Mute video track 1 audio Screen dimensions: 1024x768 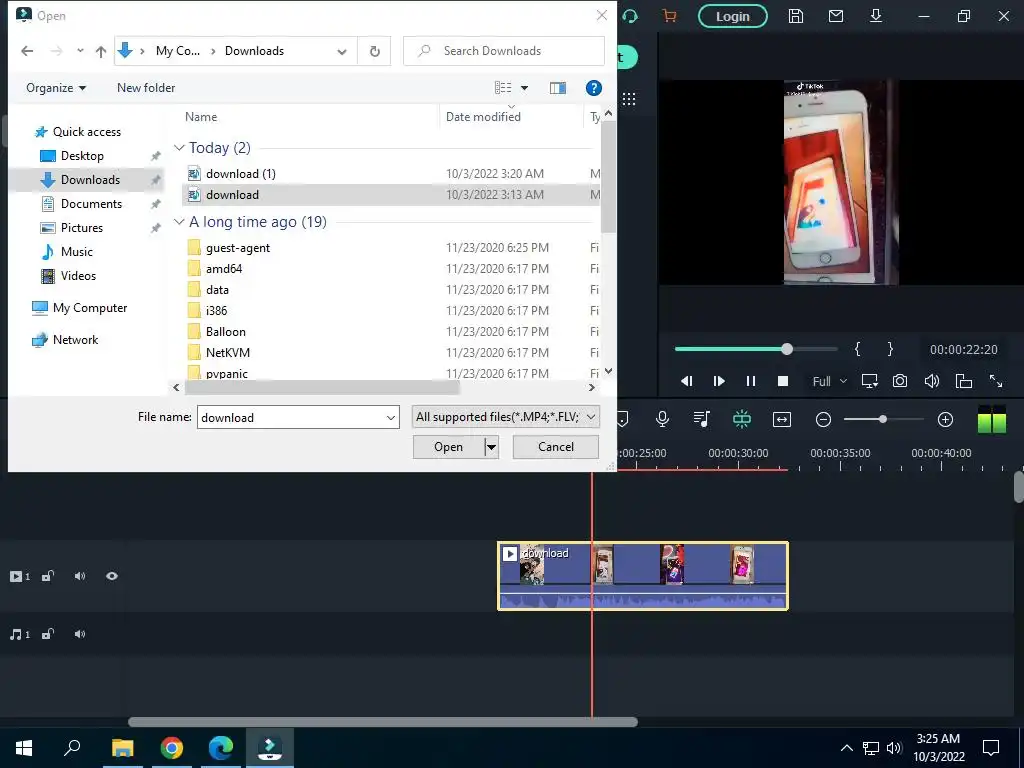80,576
